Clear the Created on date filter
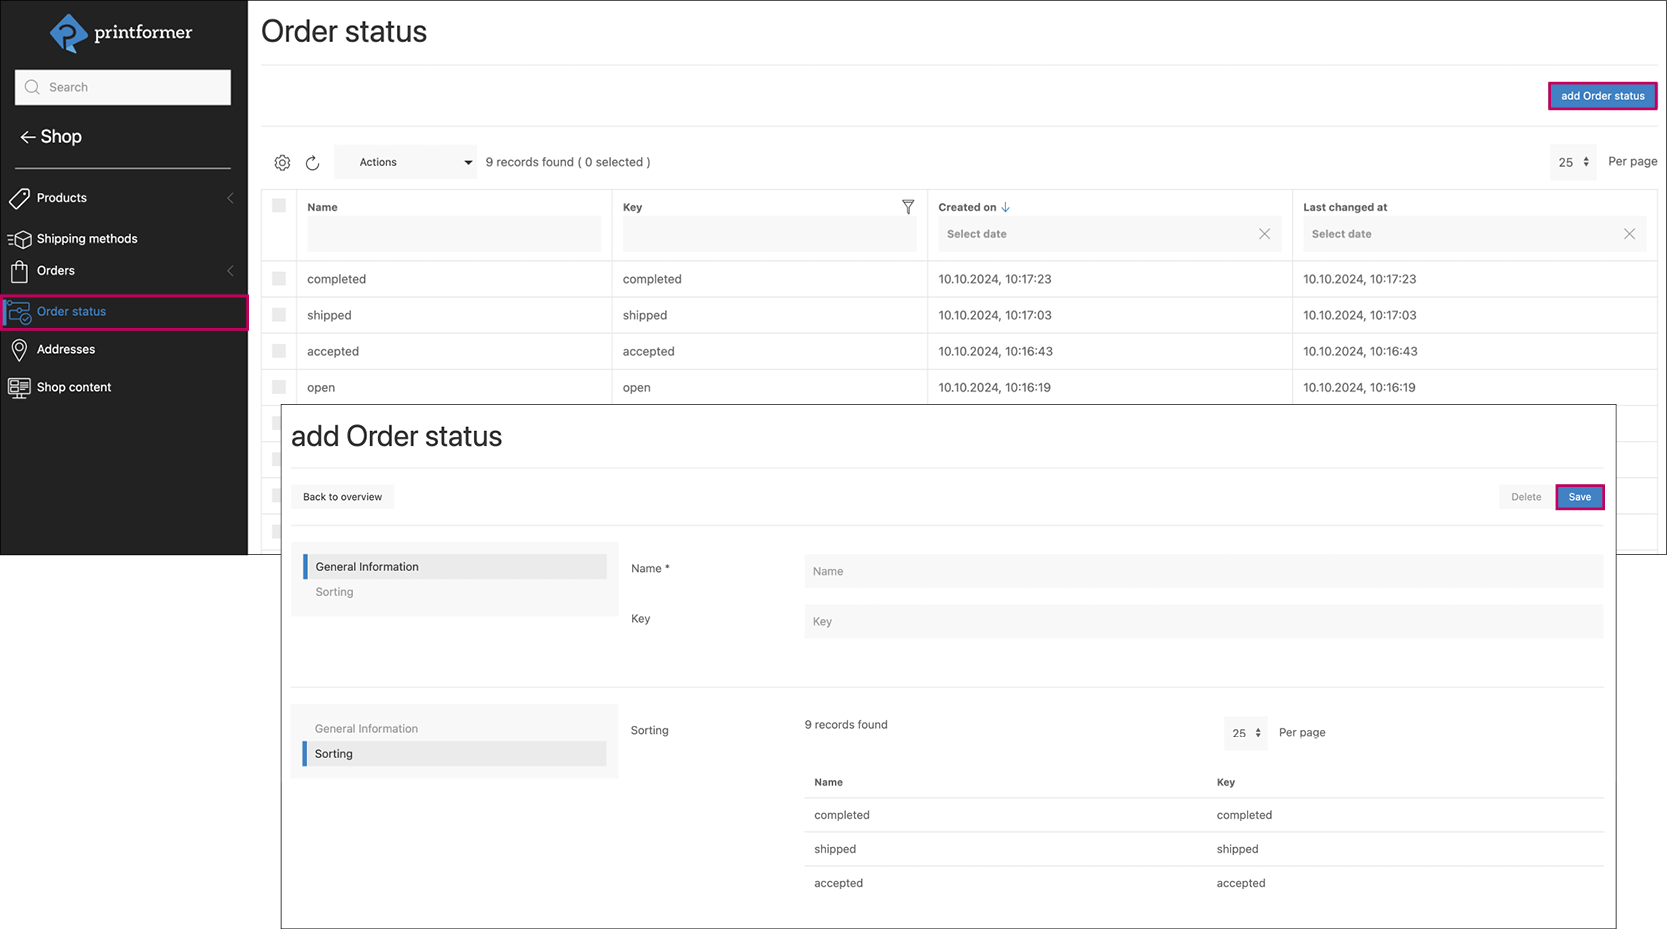The image size is (1667, 929). click(1264, 234)
